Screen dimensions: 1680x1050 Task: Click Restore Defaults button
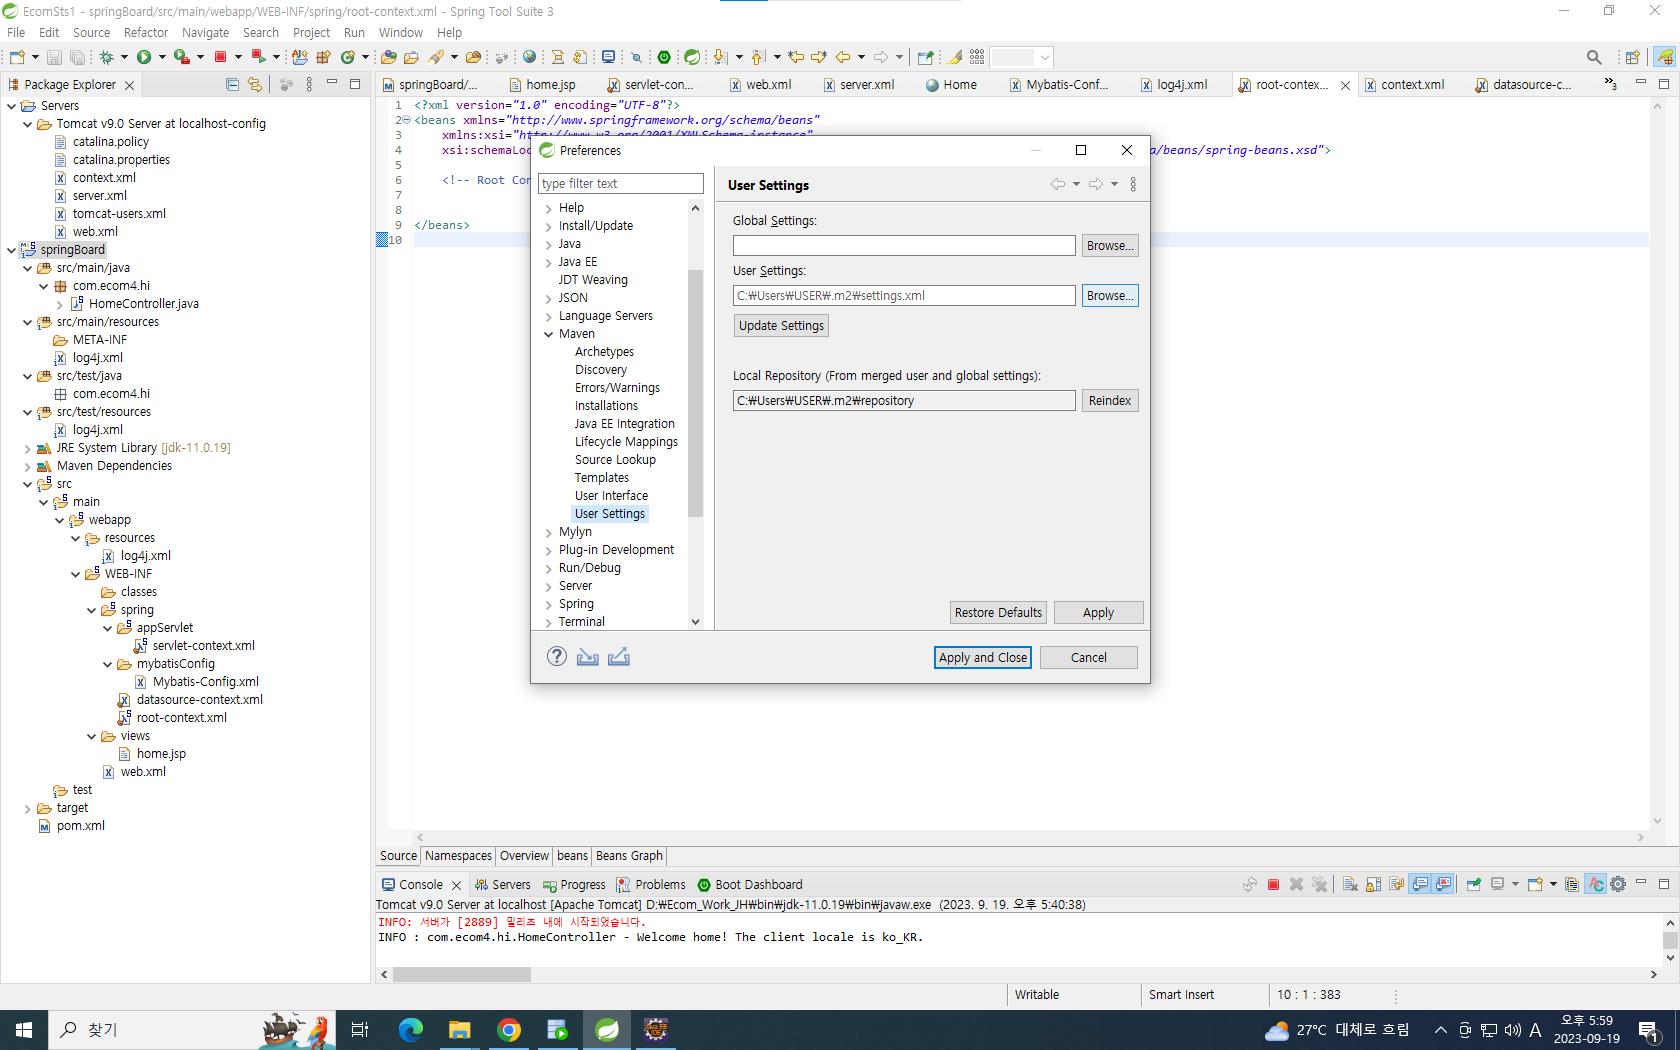coord(998,613)
